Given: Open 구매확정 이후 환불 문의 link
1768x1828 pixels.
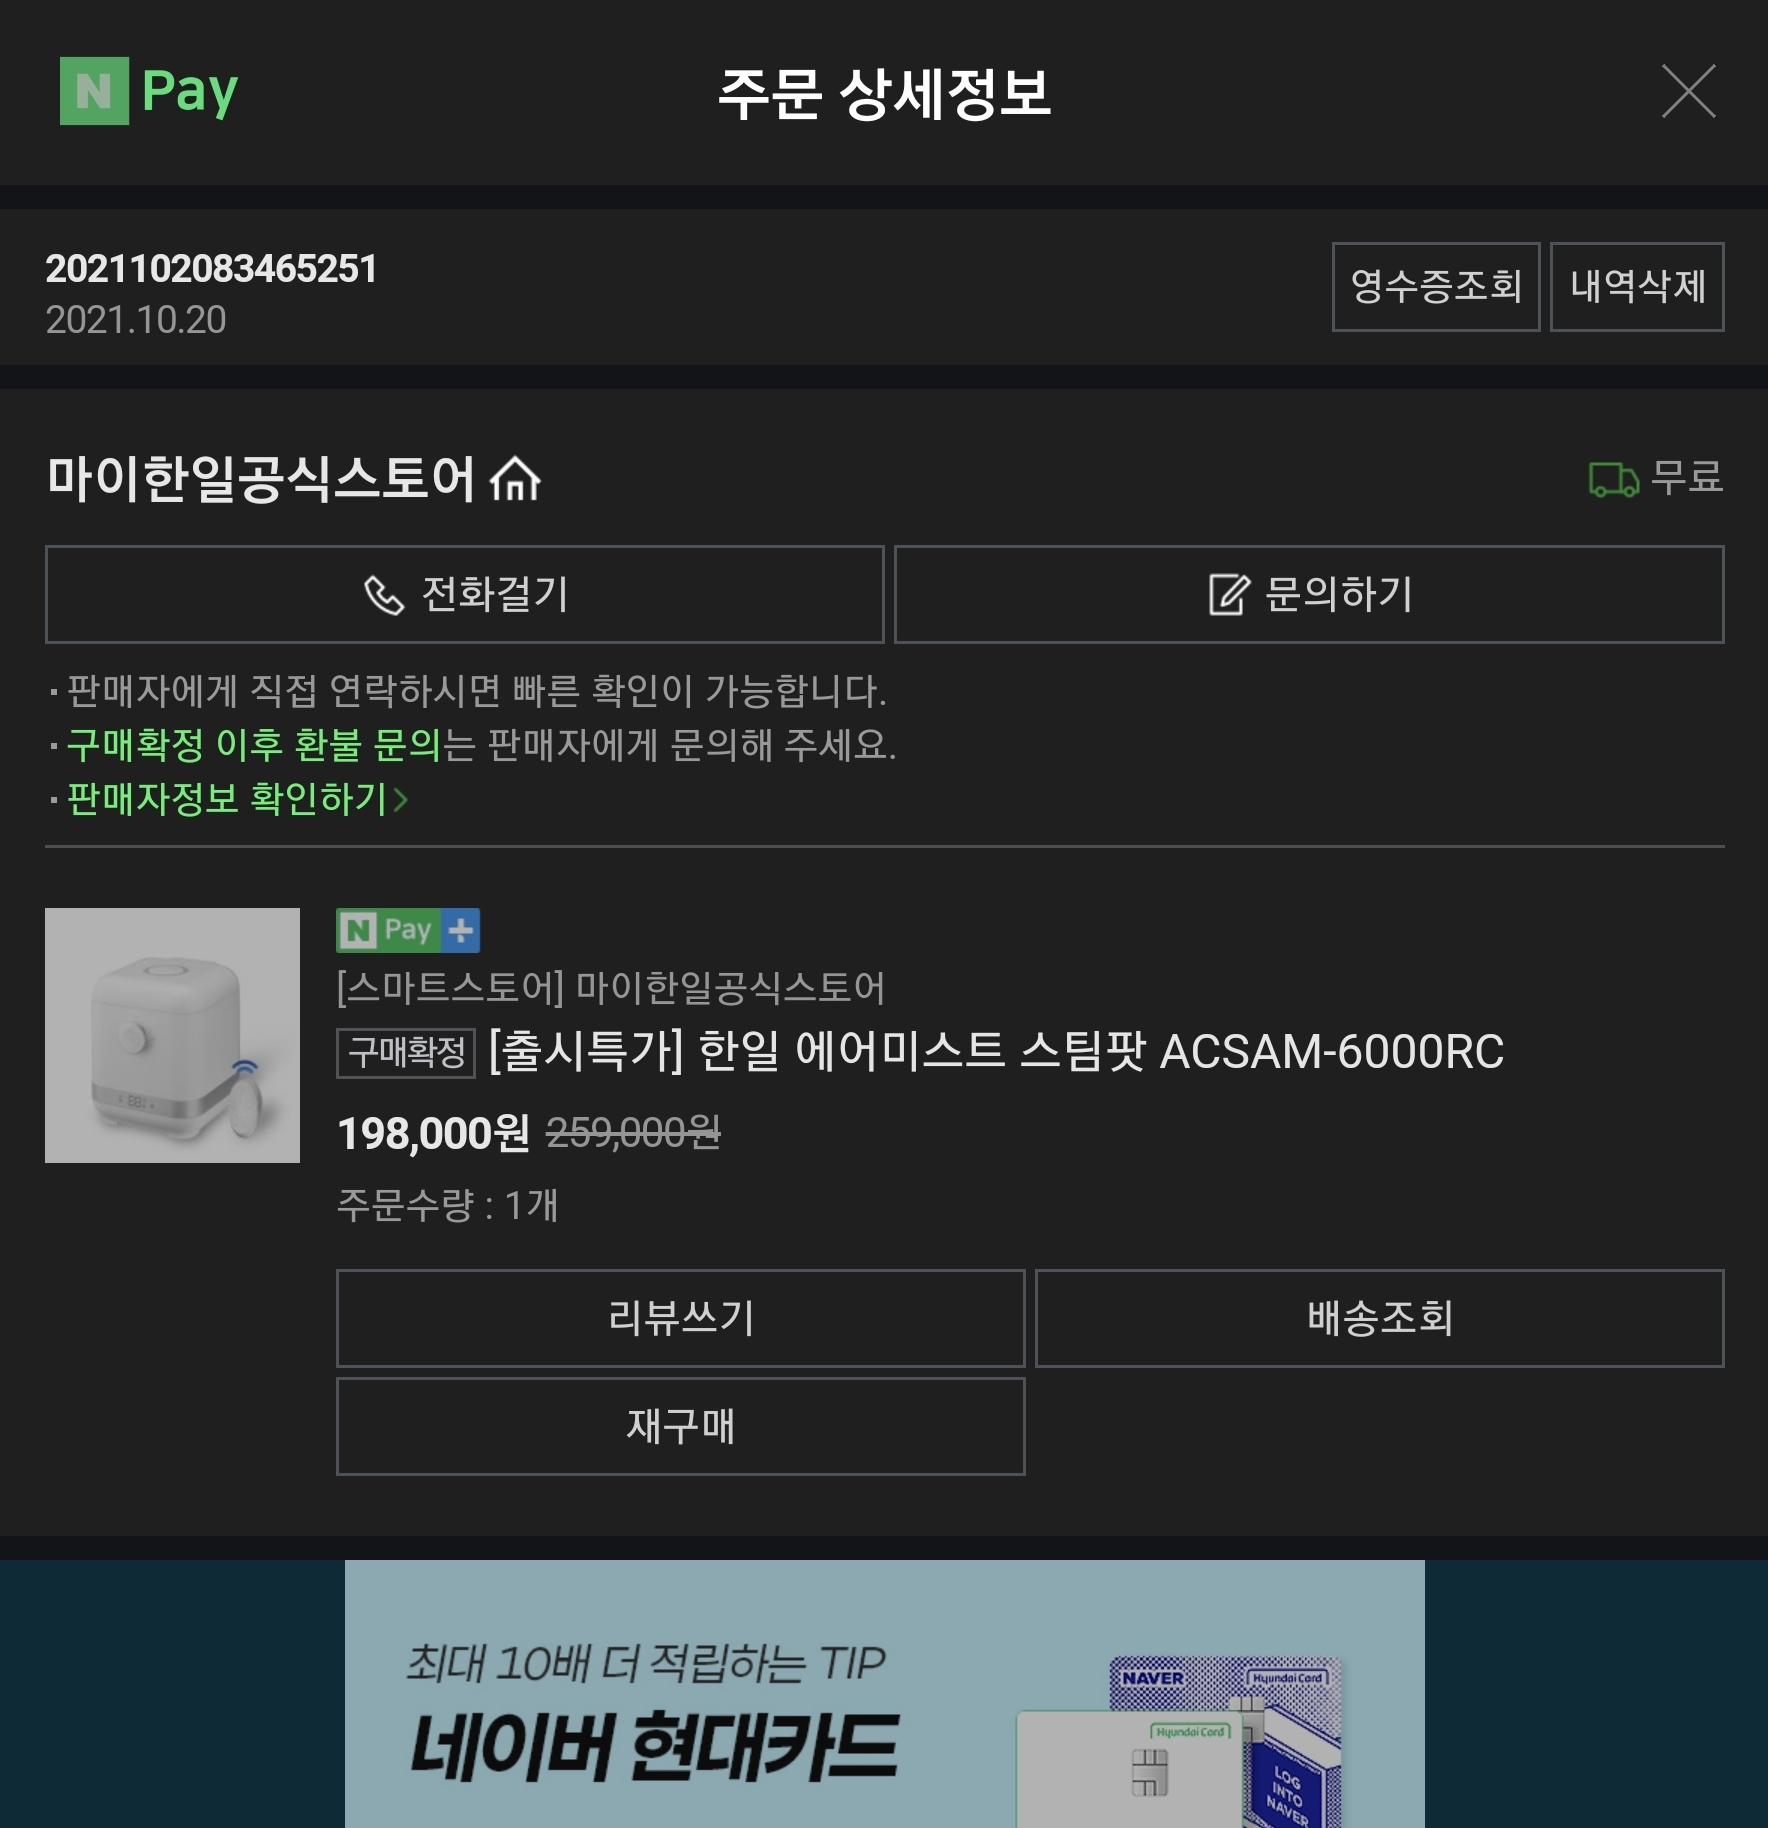Looking at the screenshot, I should point(254,745).
